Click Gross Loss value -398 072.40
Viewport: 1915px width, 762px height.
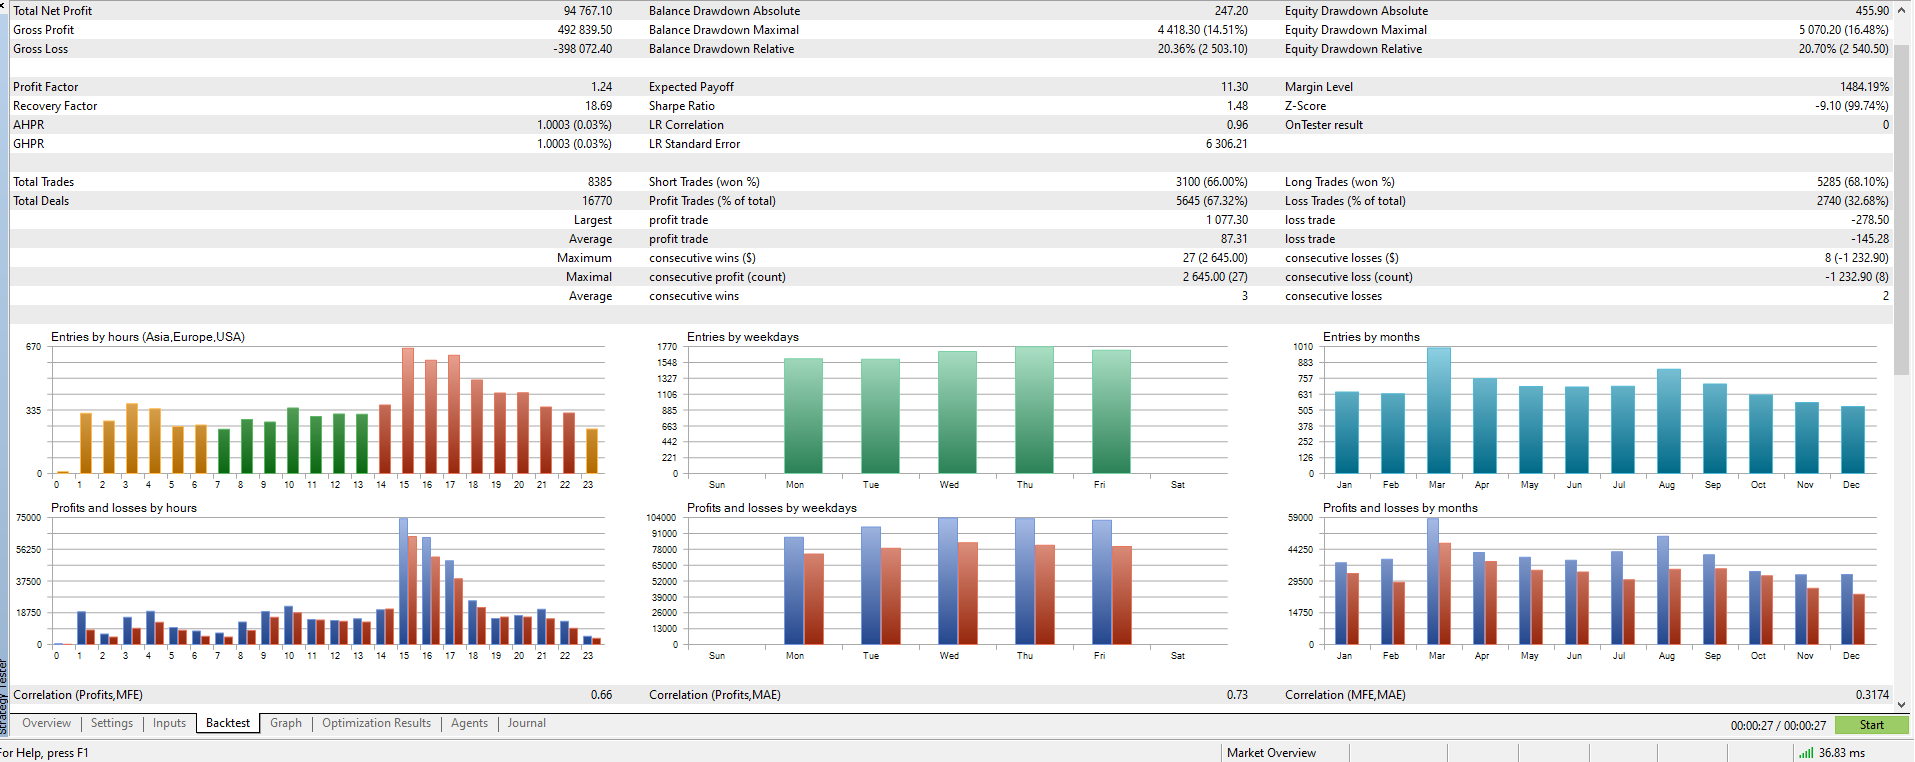[582, 49]
